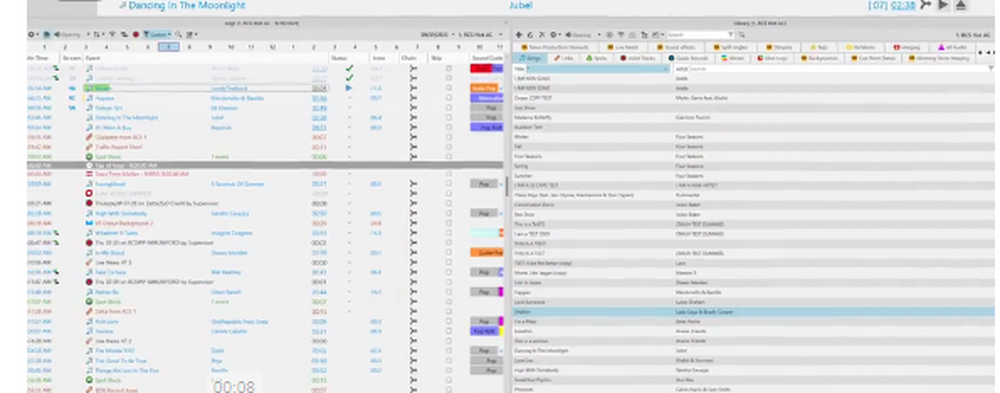The width and height of the screenshot is (1000, 393).
Task: Toggle the chain icon in Happier row
Action: (x=413, y=98)
